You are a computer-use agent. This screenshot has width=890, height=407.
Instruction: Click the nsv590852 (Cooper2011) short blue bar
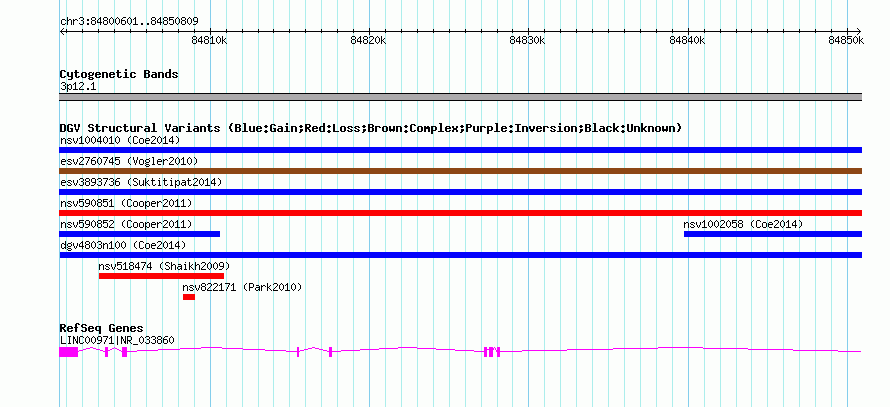140,234
